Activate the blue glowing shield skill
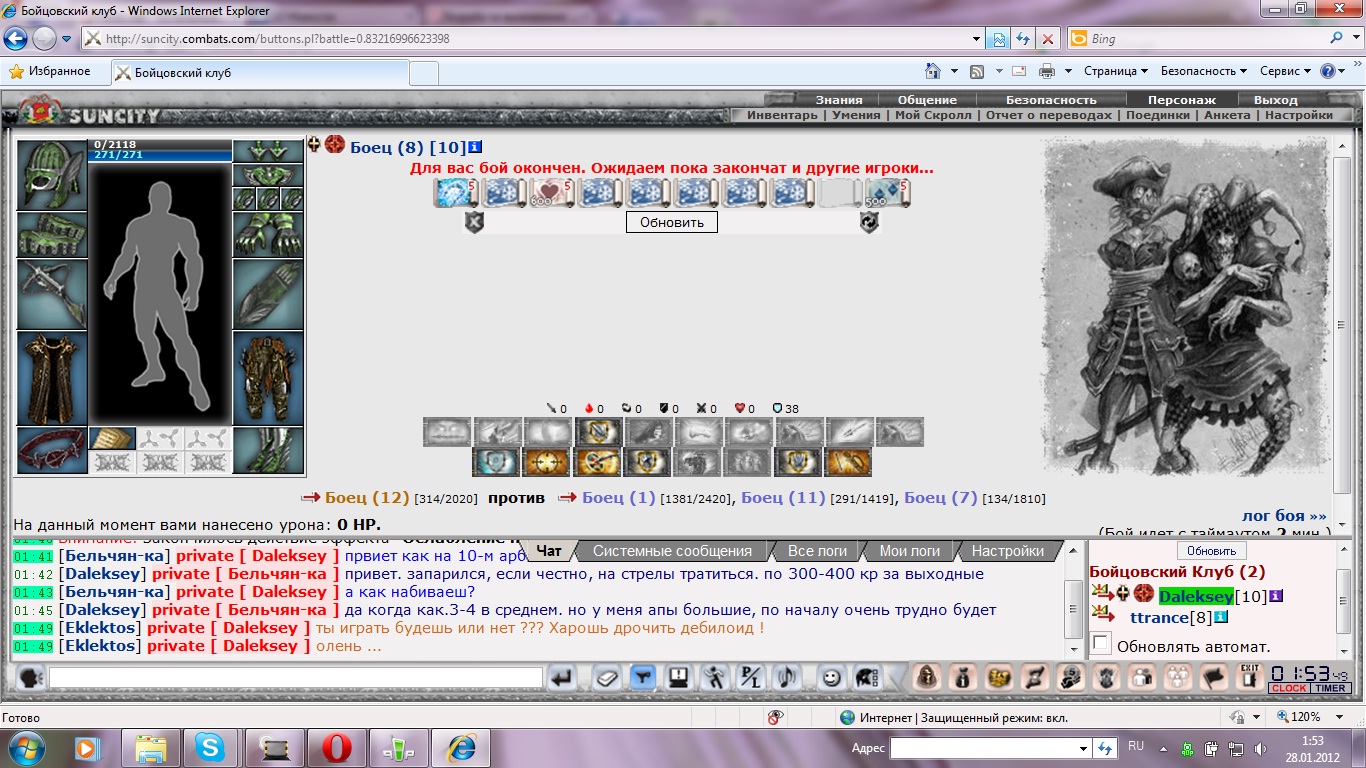 tap(497, 462)
